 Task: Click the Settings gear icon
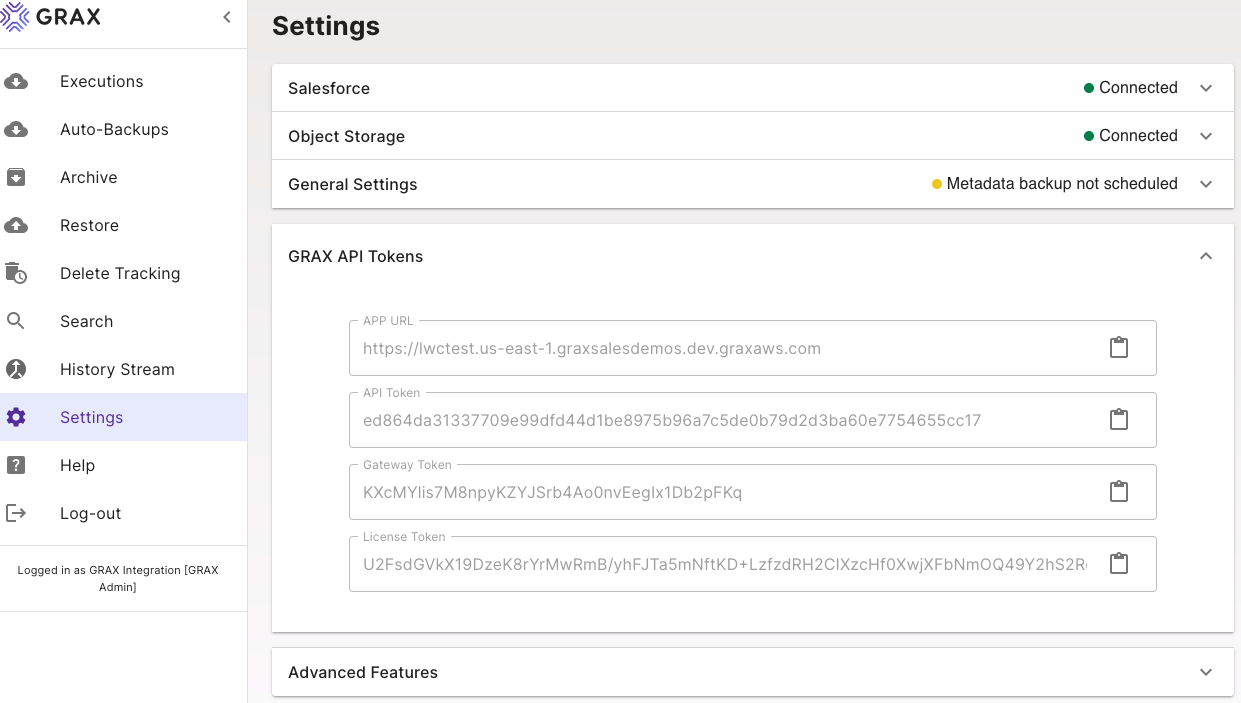16,417
